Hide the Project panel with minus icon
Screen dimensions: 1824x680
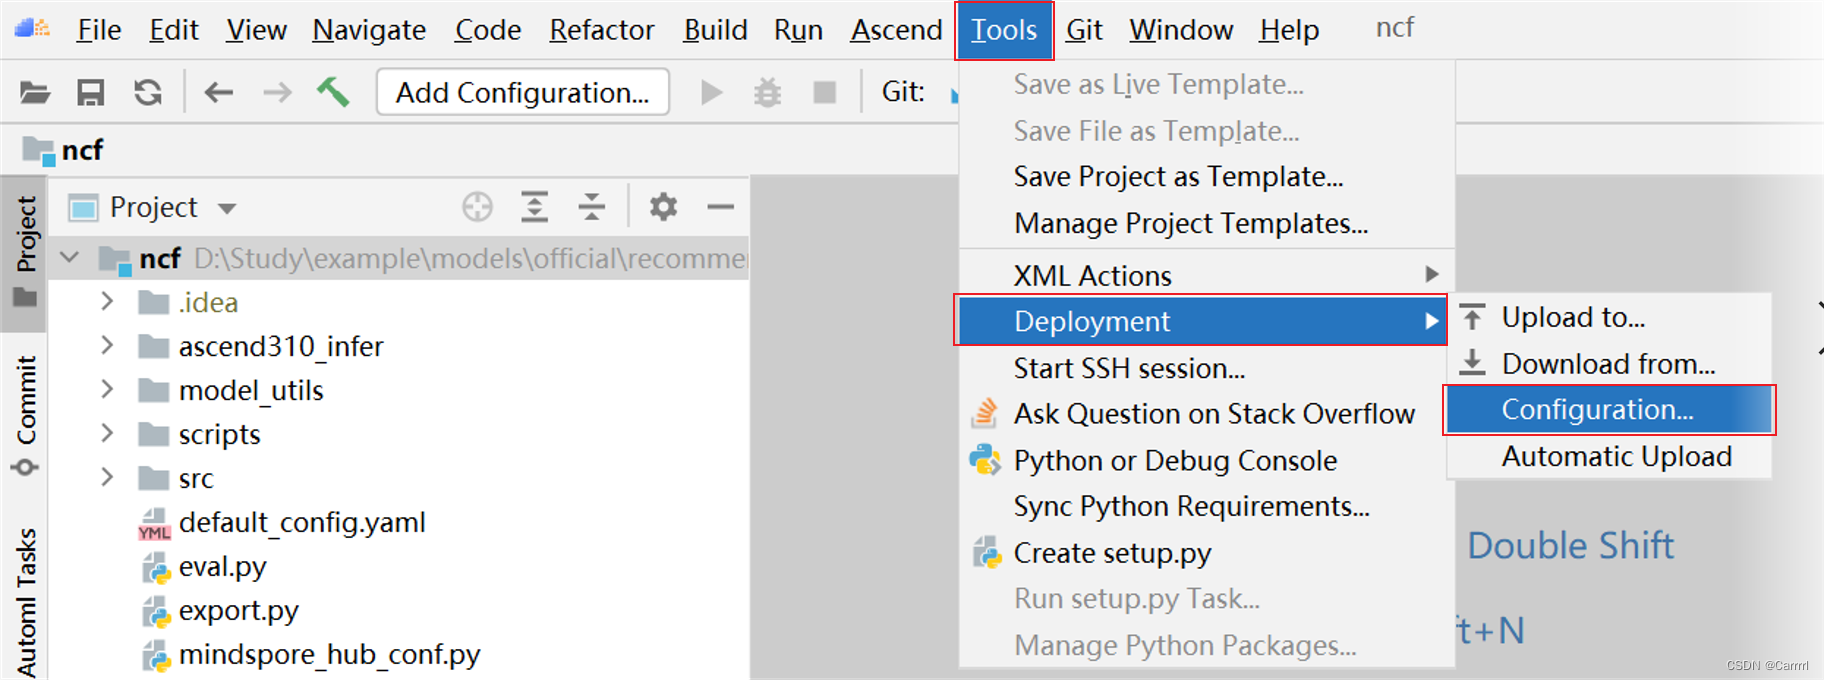[720, 207]
